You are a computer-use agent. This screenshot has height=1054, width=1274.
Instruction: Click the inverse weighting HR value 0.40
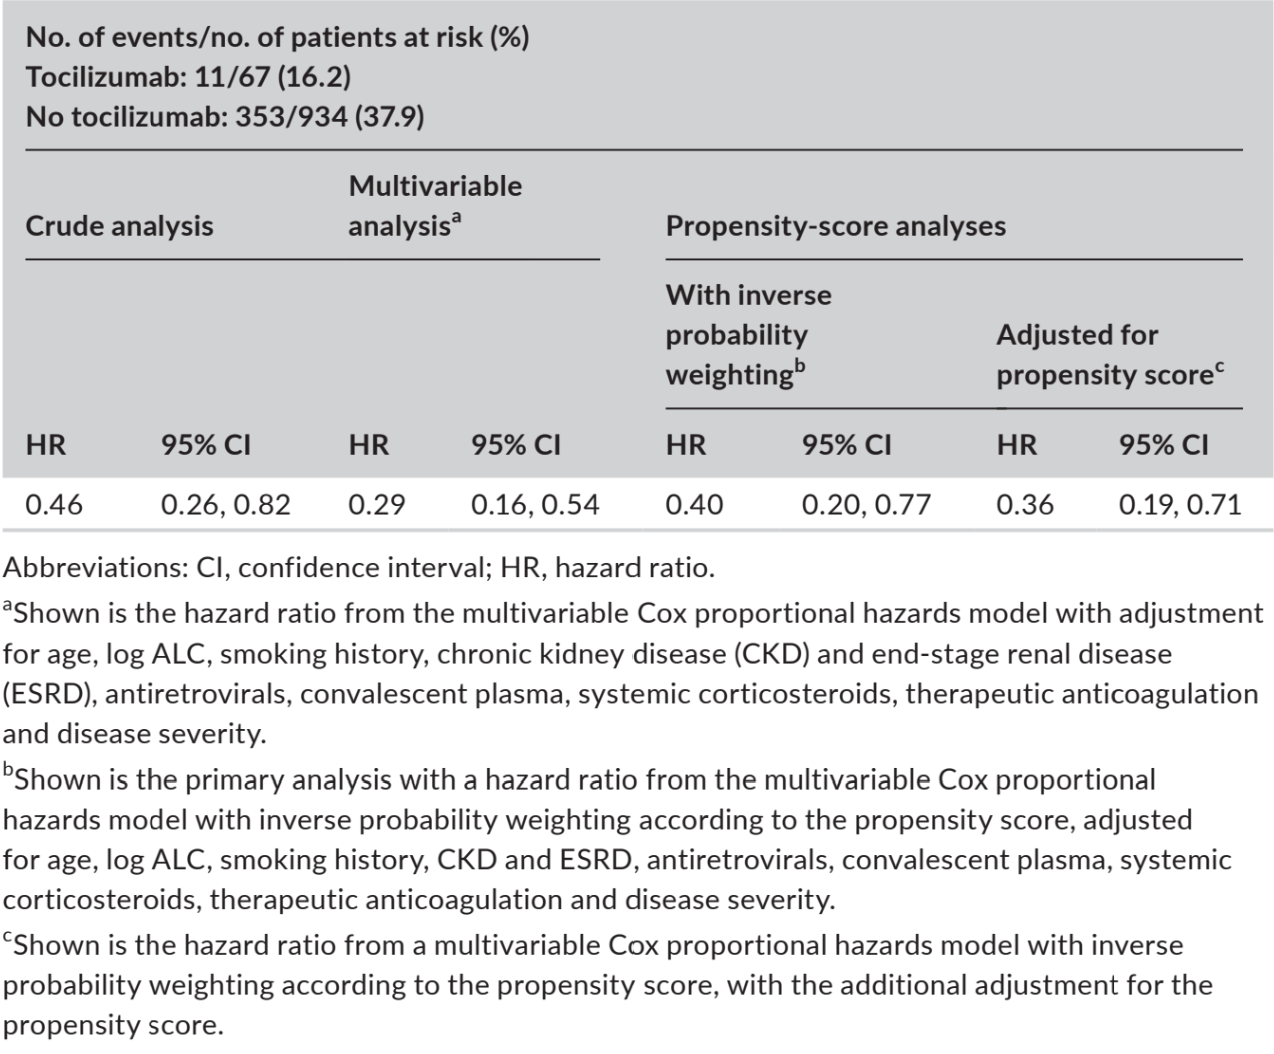click(694, 505)
